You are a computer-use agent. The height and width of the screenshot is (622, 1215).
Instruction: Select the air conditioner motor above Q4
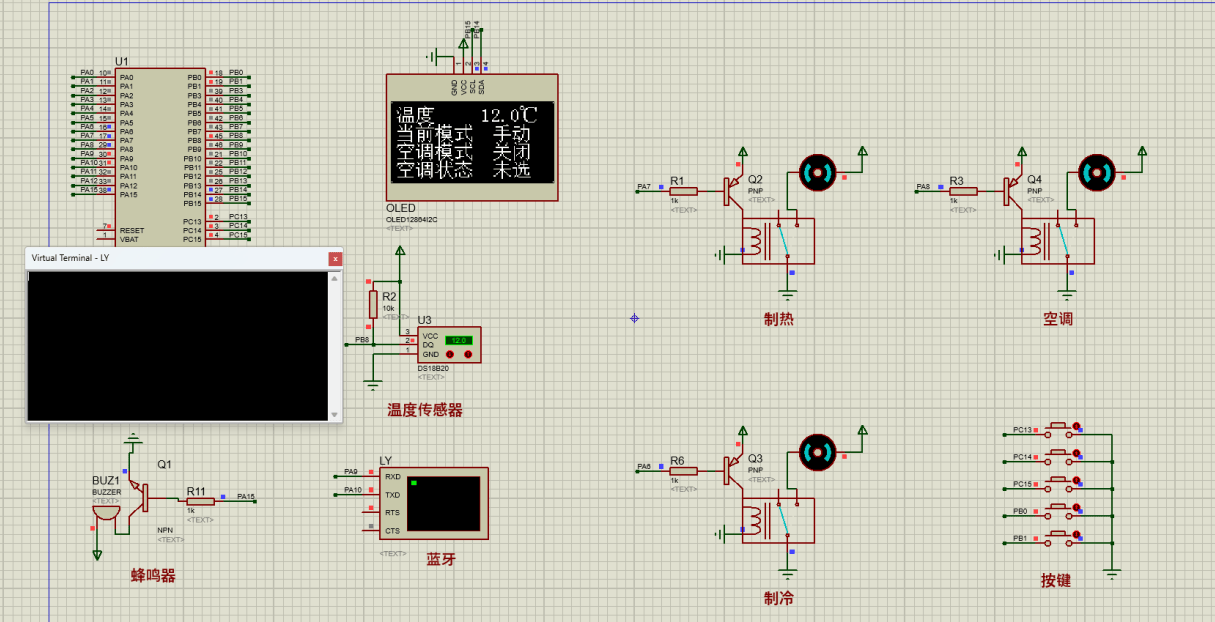[1096, 173]
